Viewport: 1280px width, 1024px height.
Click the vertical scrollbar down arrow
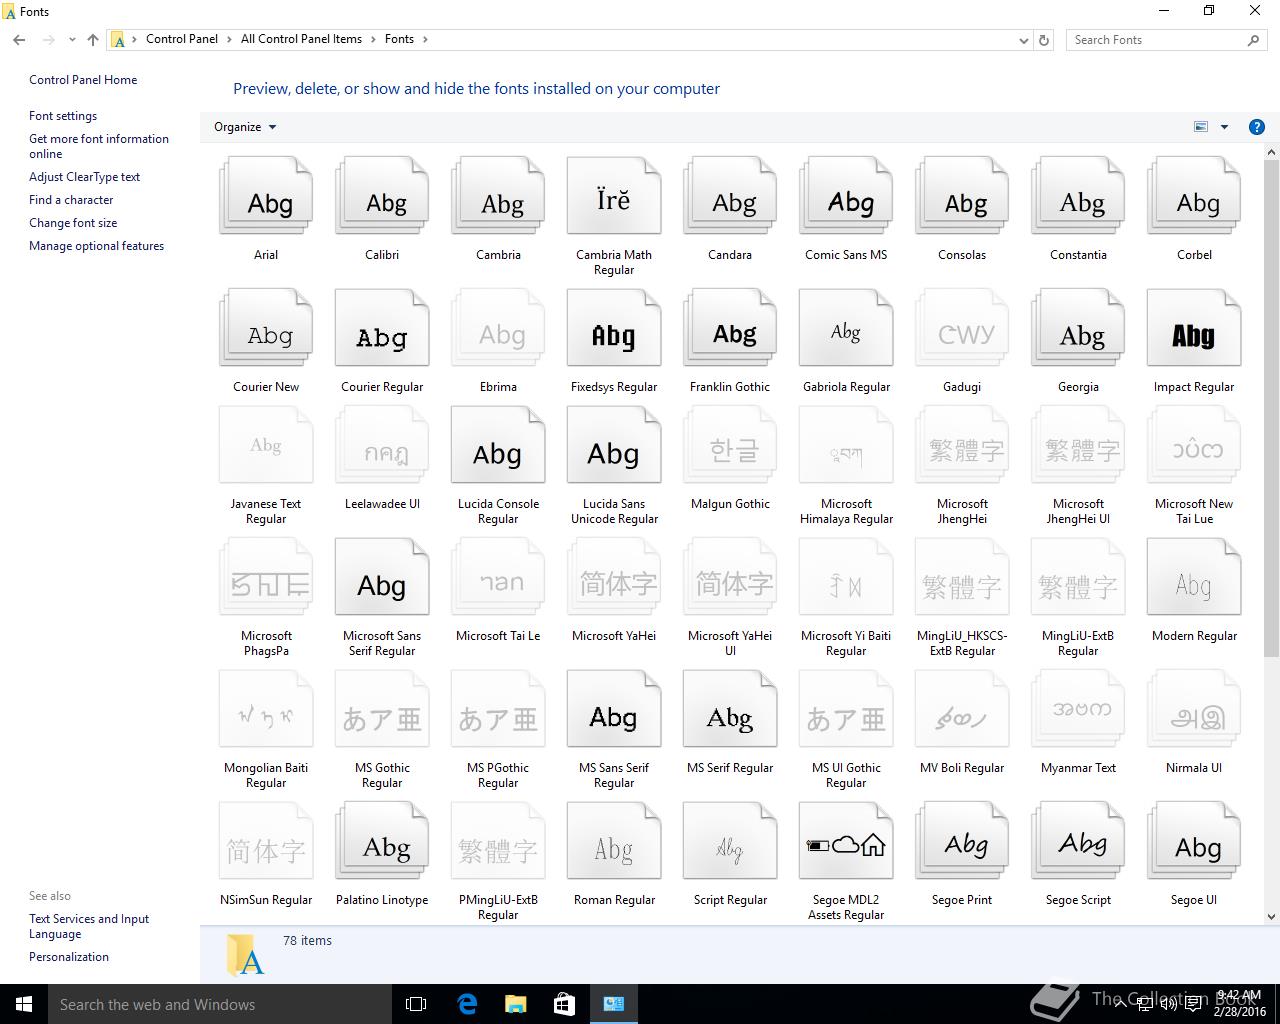coord(1272,916)
